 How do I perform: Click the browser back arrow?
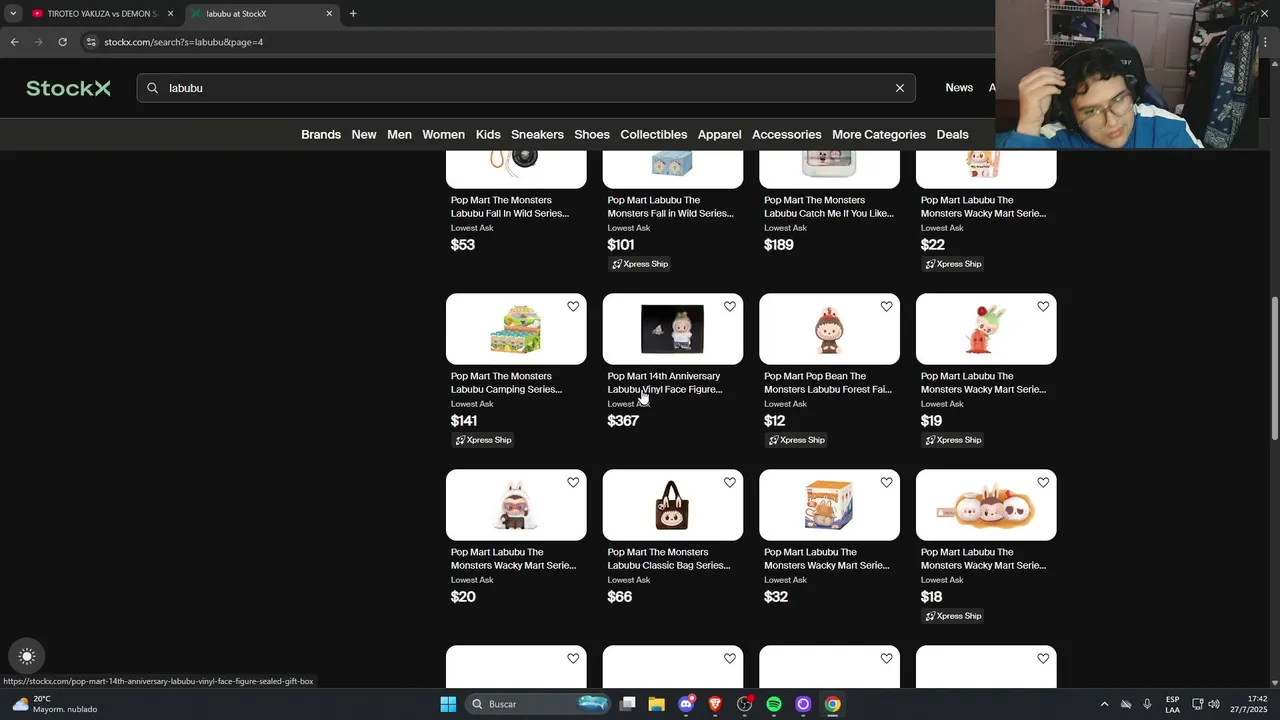tap(14, 42)
